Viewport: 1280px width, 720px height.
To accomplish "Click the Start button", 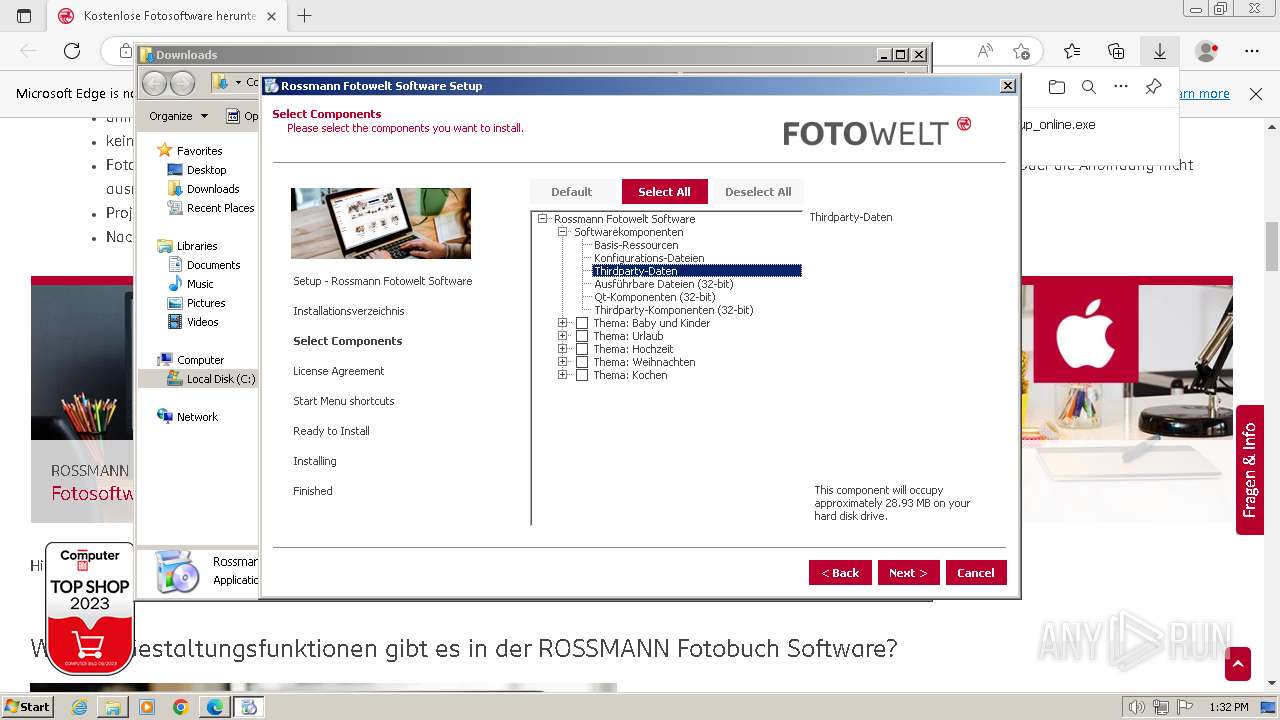I will [28, 707].
